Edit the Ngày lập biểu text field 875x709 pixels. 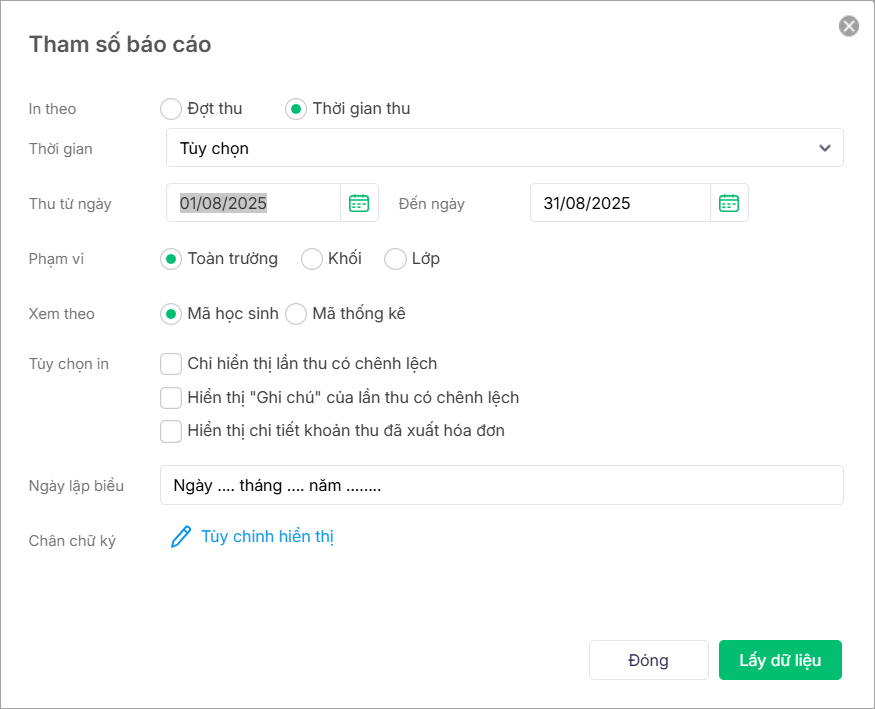[501, 485]
